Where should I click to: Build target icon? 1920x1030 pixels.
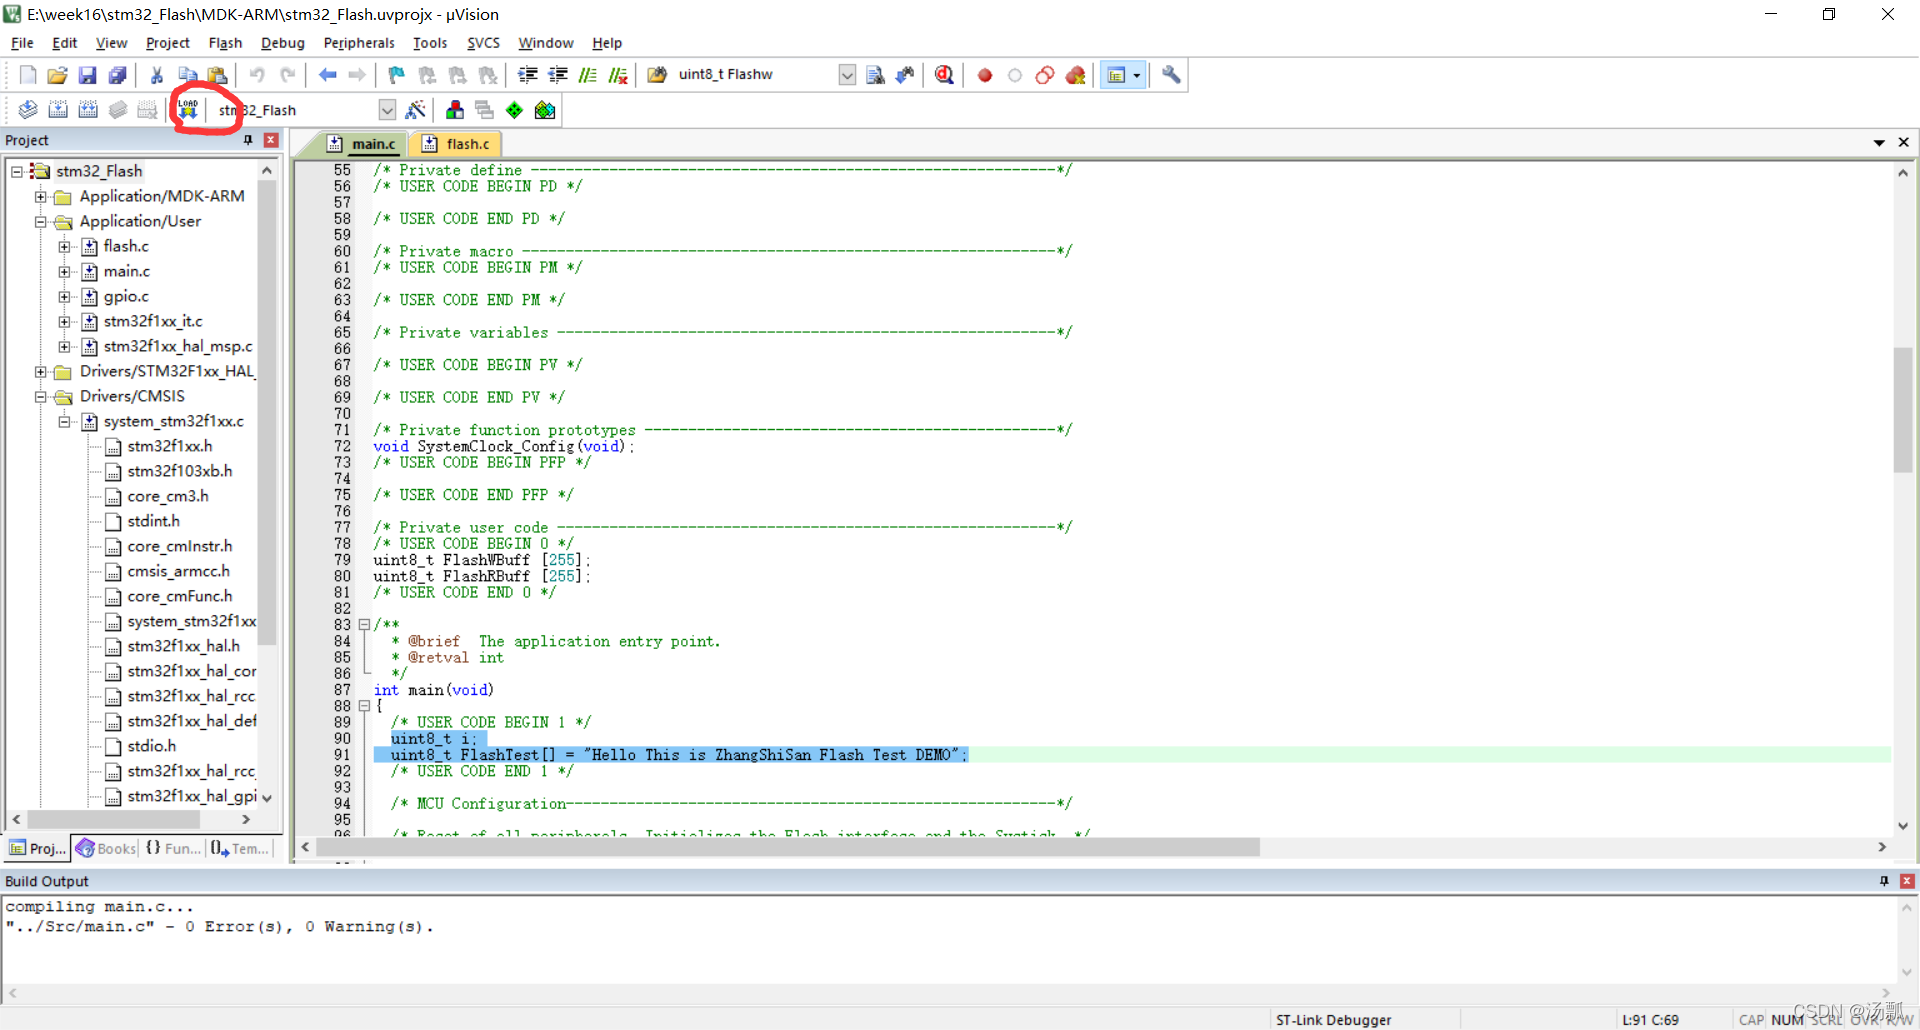tap(58, 110)
